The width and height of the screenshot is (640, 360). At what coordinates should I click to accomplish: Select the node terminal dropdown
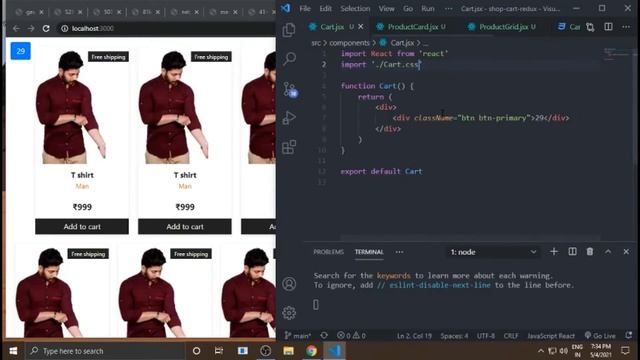pyautogui.click(x=493, y=252)
